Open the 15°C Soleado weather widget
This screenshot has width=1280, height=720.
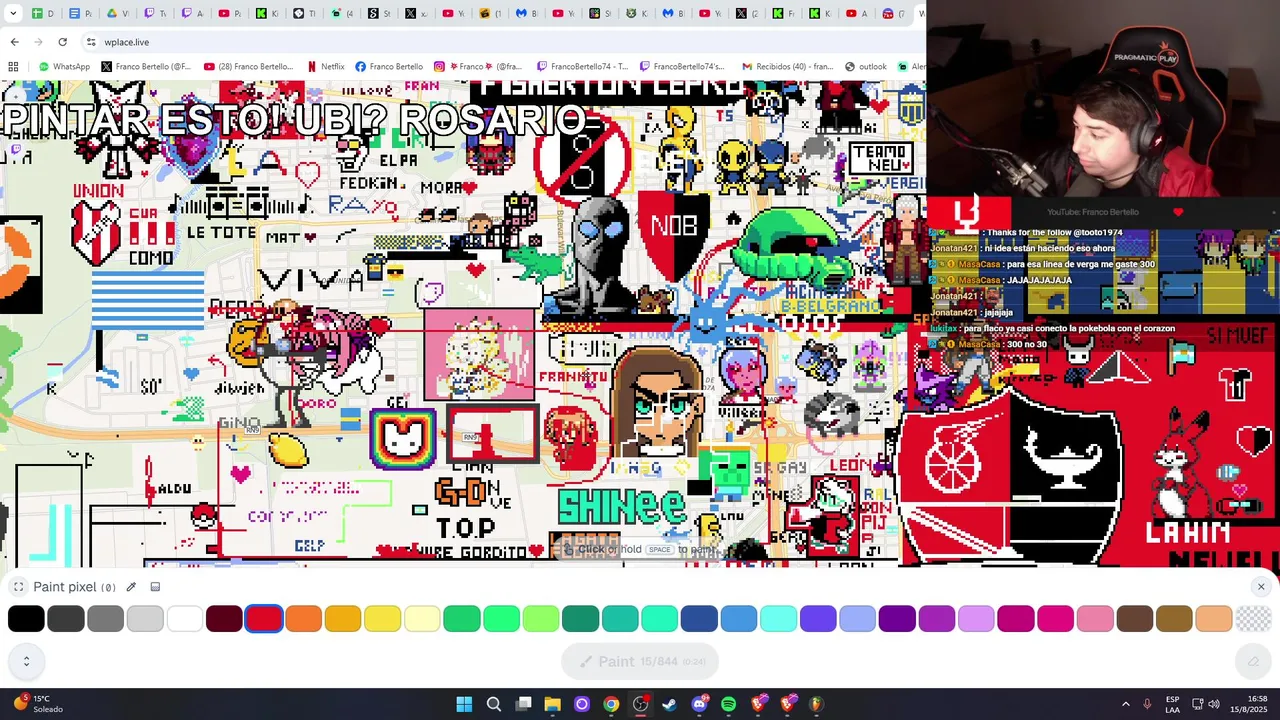tap(40, 704)
